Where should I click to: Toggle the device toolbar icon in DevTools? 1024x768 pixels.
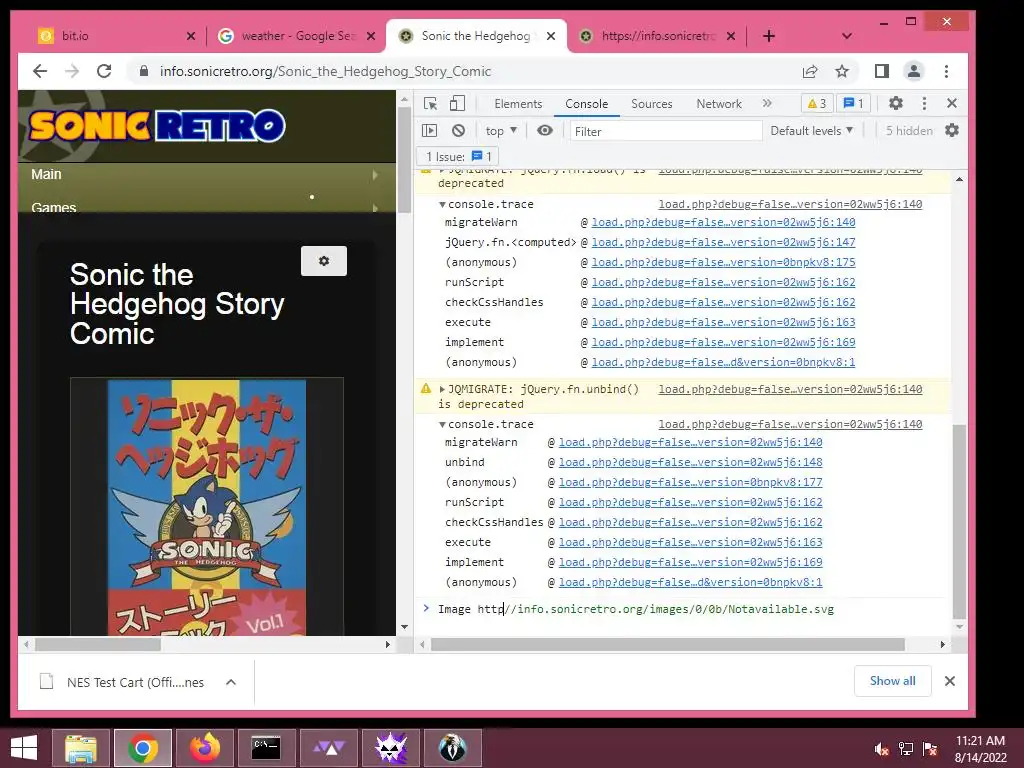point(457,104)
